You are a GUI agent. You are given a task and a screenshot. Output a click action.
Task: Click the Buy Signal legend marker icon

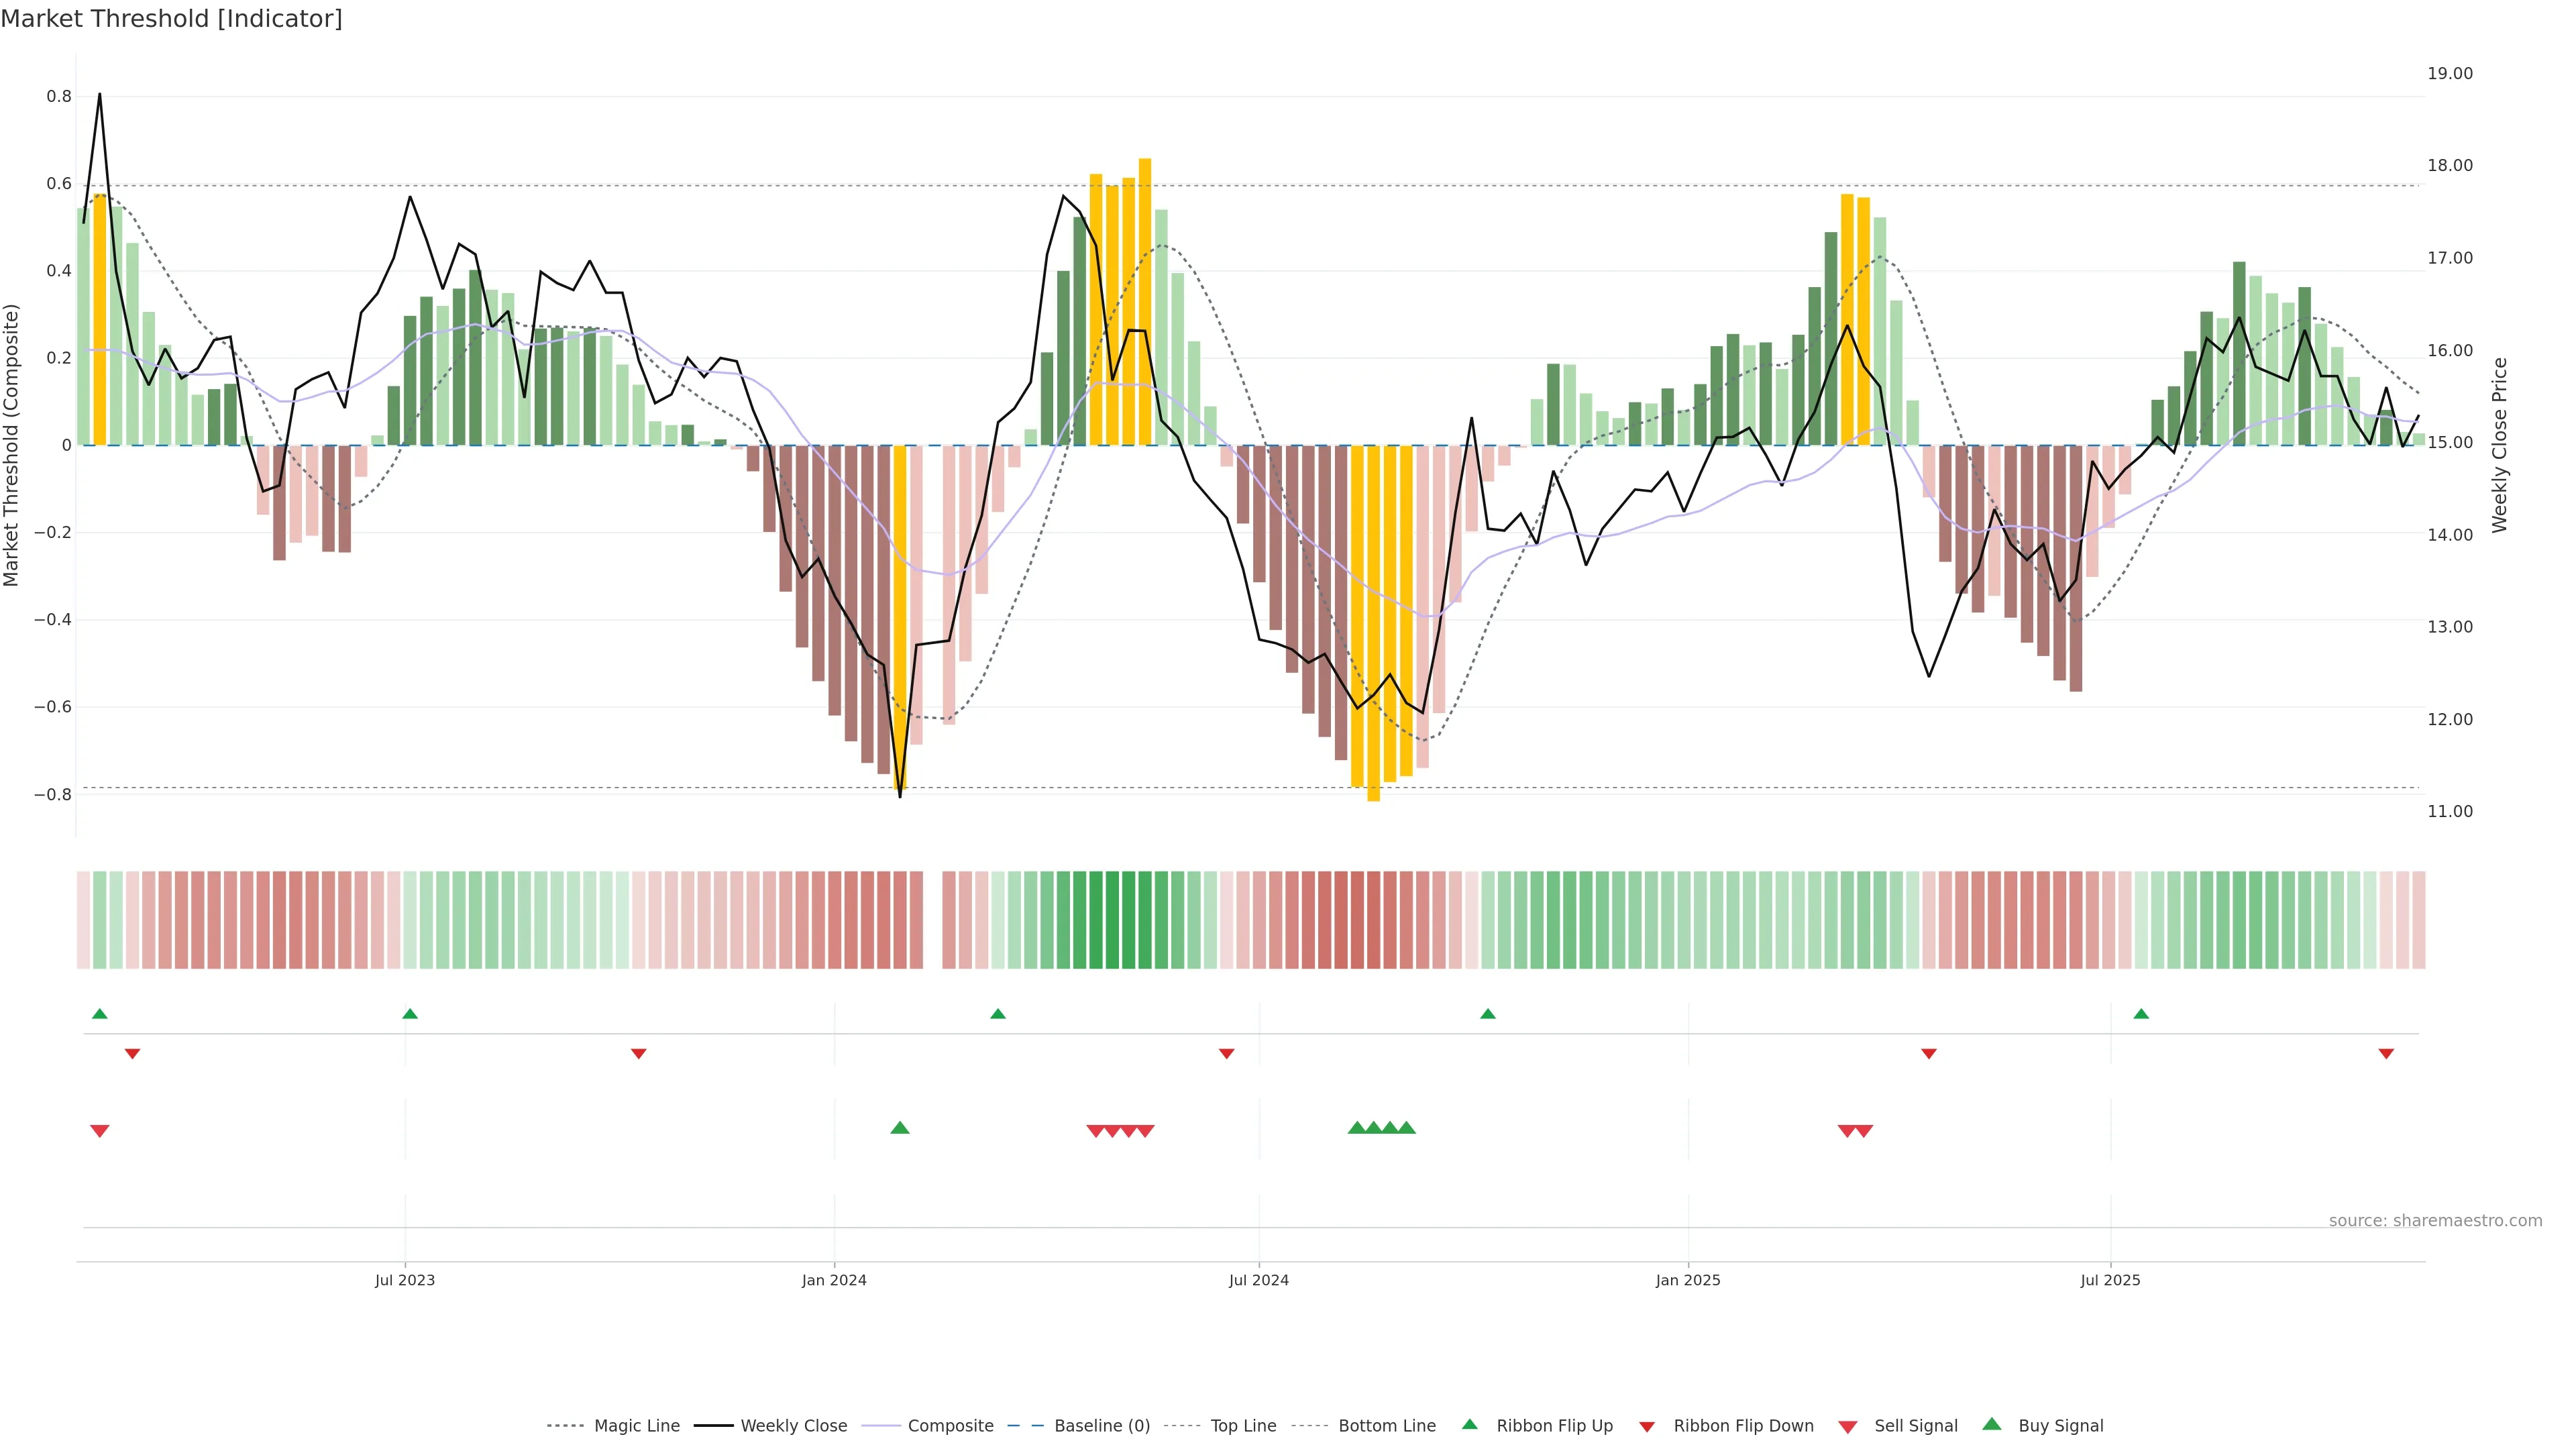[x=1991, y=1424]
